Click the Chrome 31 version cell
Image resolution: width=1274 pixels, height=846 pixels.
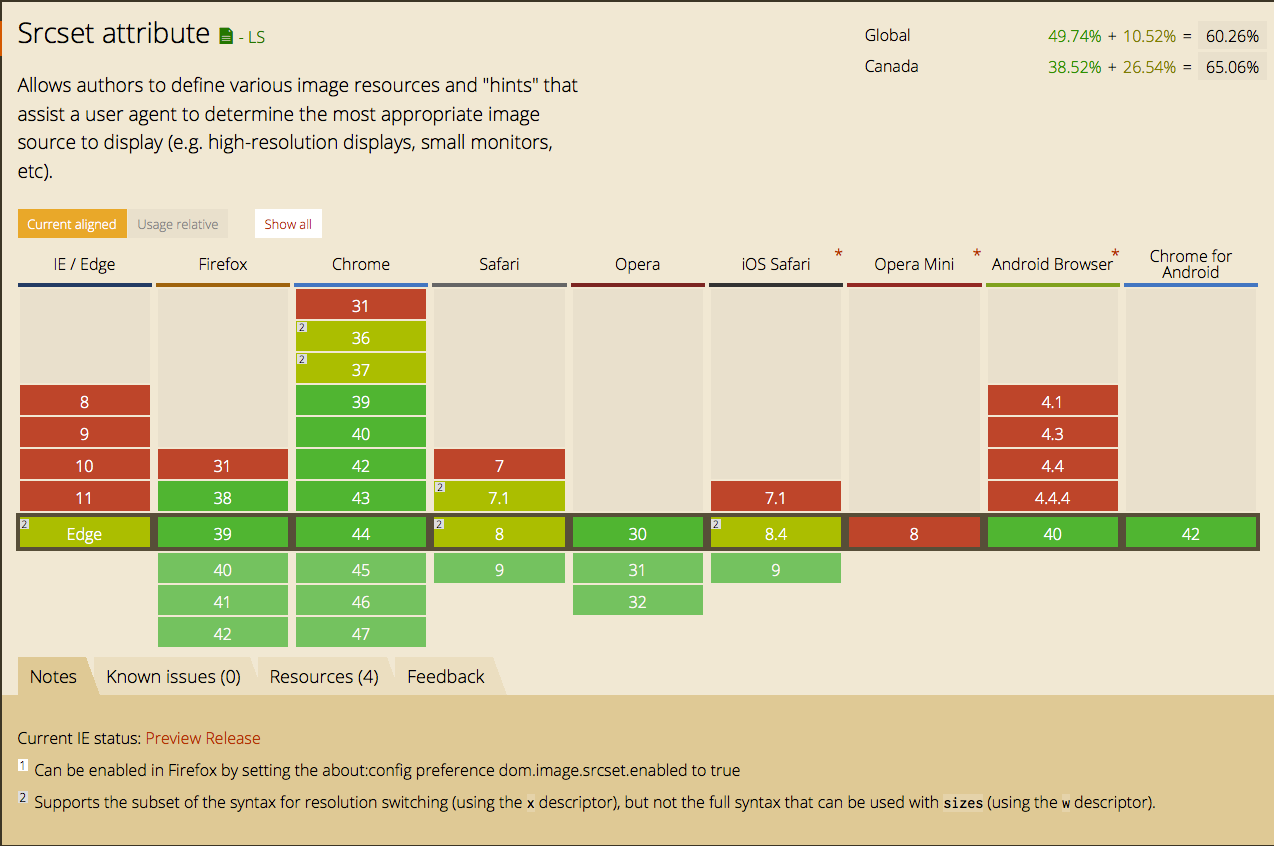coord(361,305)
